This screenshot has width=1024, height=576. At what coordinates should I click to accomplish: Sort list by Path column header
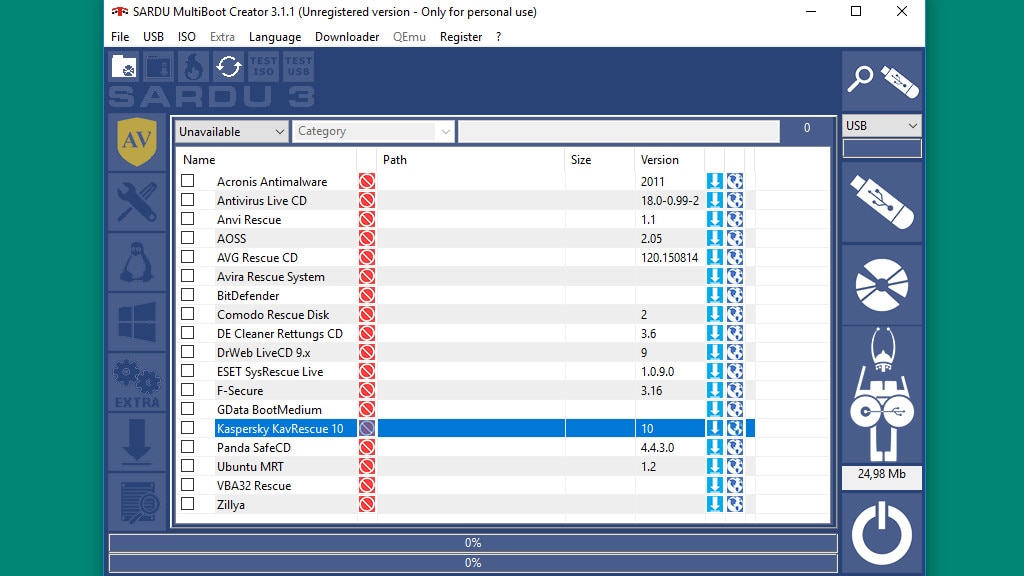tap(471, 159)
